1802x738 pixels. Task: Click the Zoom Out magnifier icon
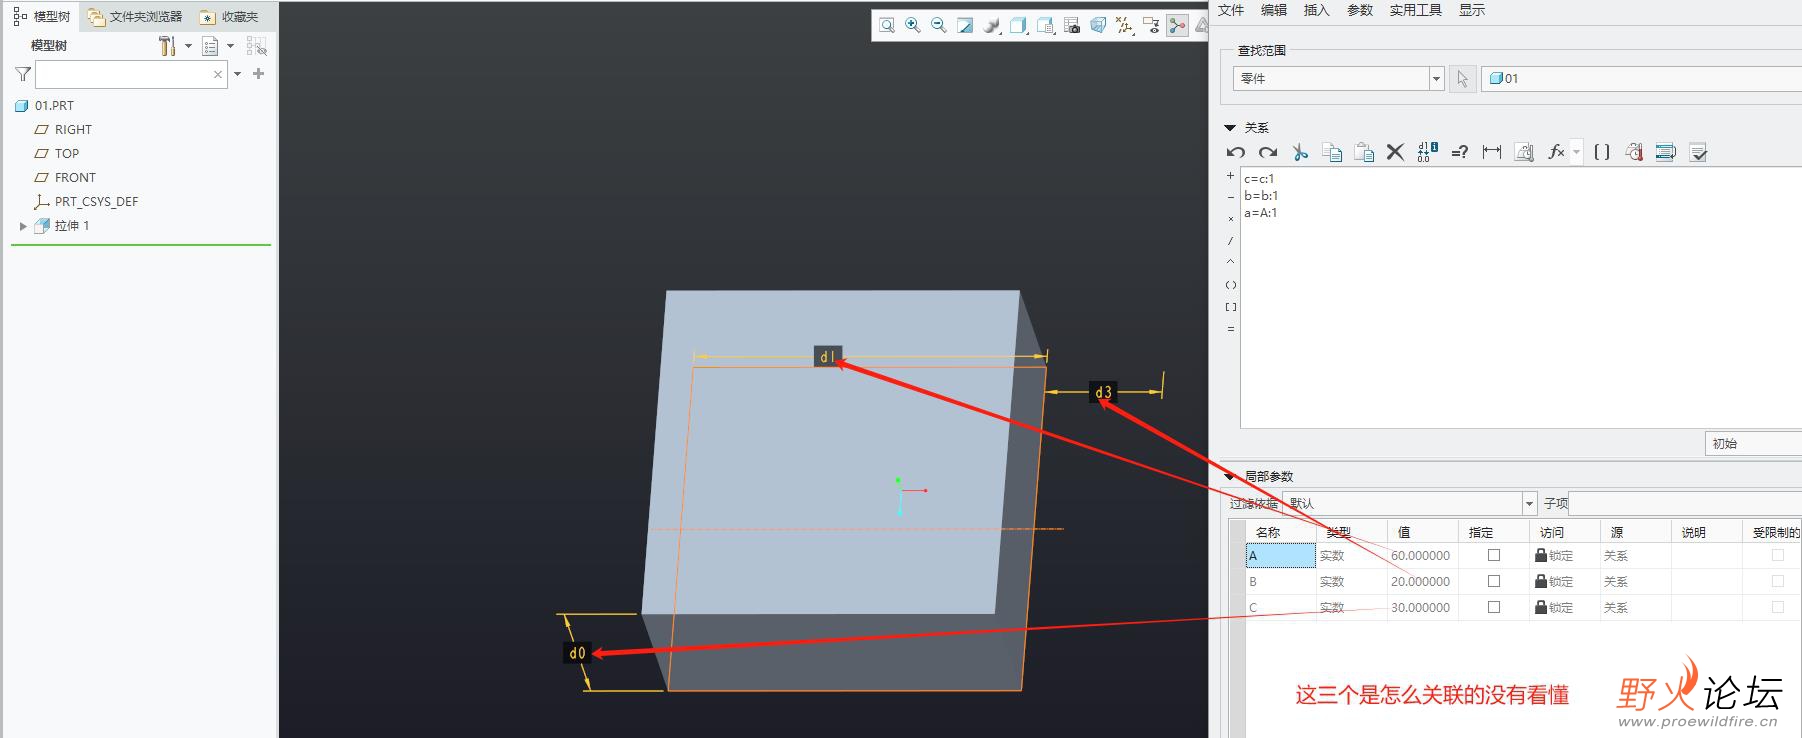click(939, 26)
